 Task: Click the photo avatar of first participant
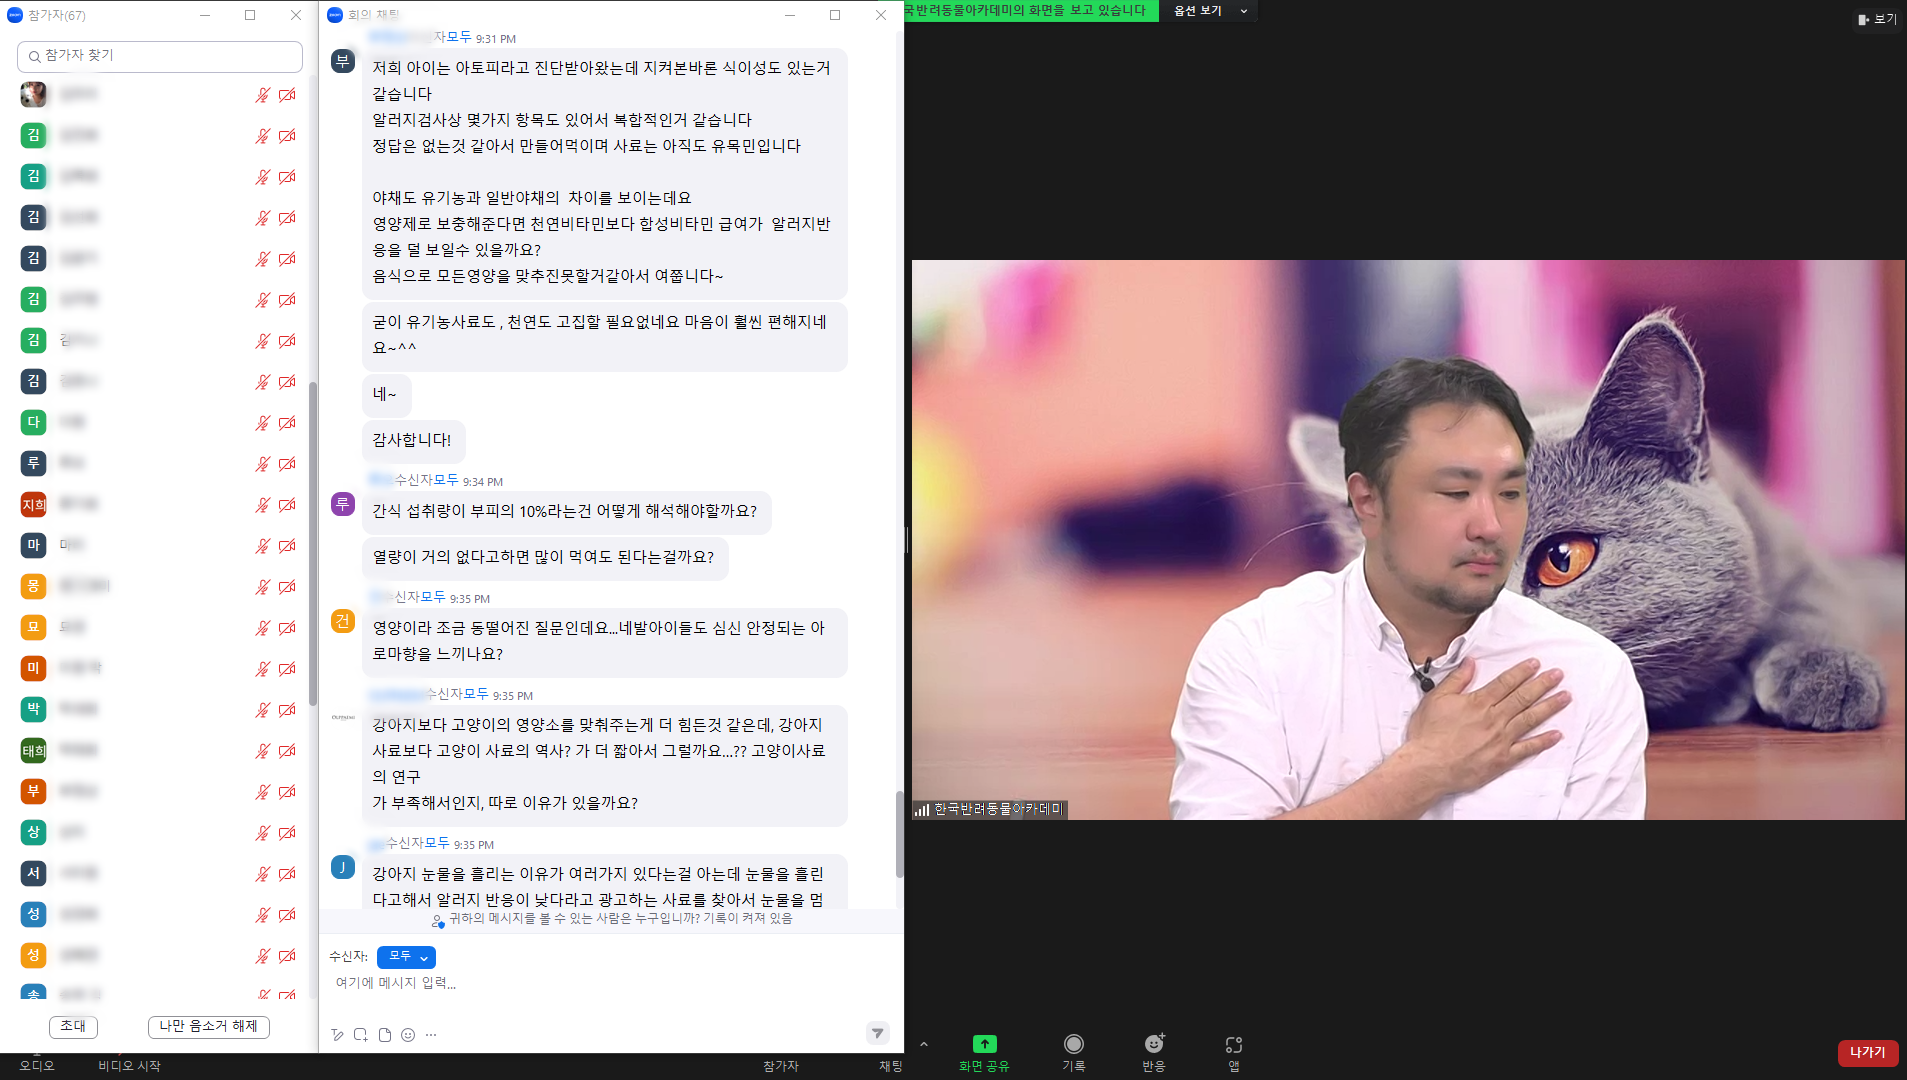(33, 94)
